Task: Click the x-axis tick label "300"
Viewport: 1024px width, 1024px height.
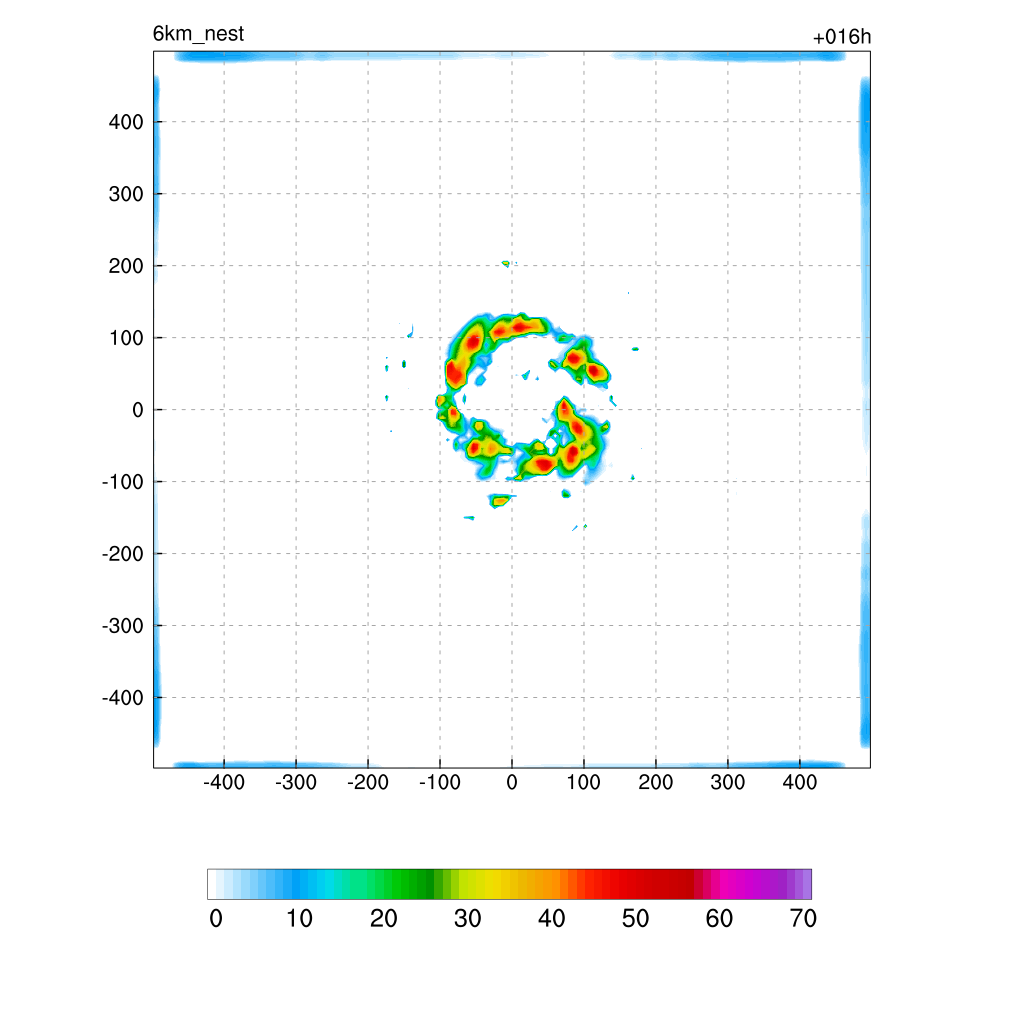Action: click(728, 782)
